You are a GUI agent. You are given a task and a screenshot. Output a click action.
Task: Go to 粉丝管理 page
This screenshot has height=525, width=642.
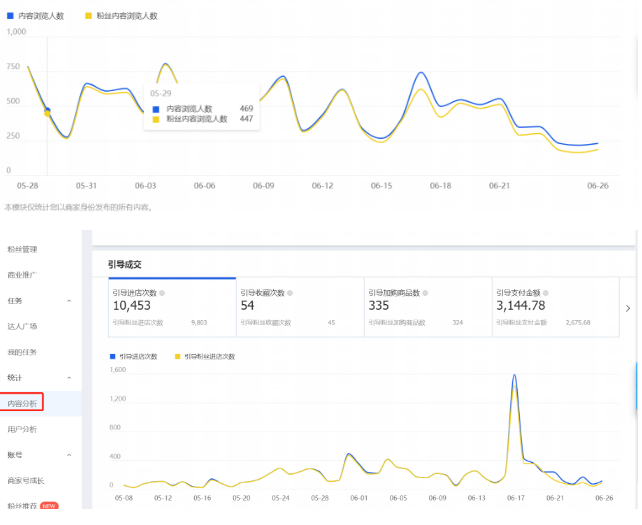(23, 249)
